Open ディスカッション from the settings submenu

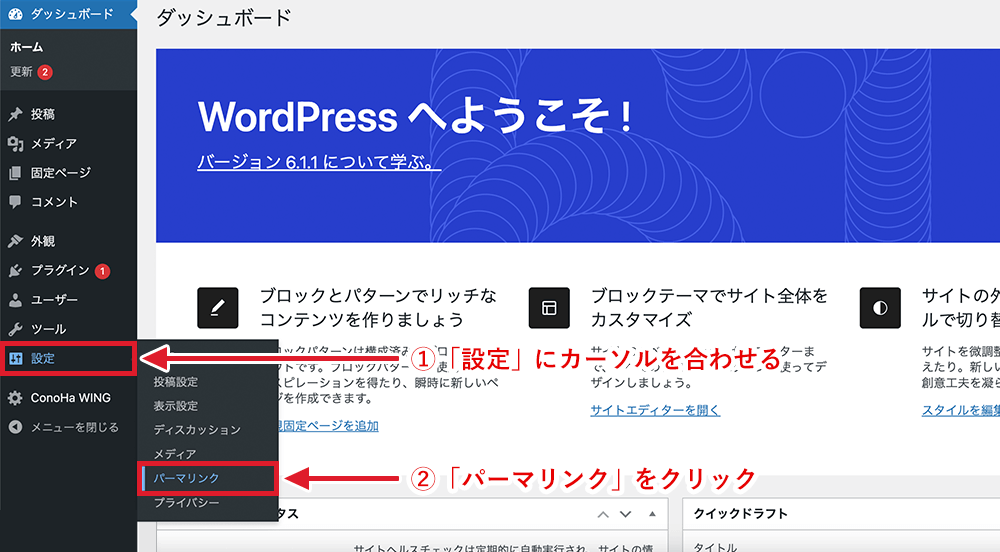coord(197,430)
